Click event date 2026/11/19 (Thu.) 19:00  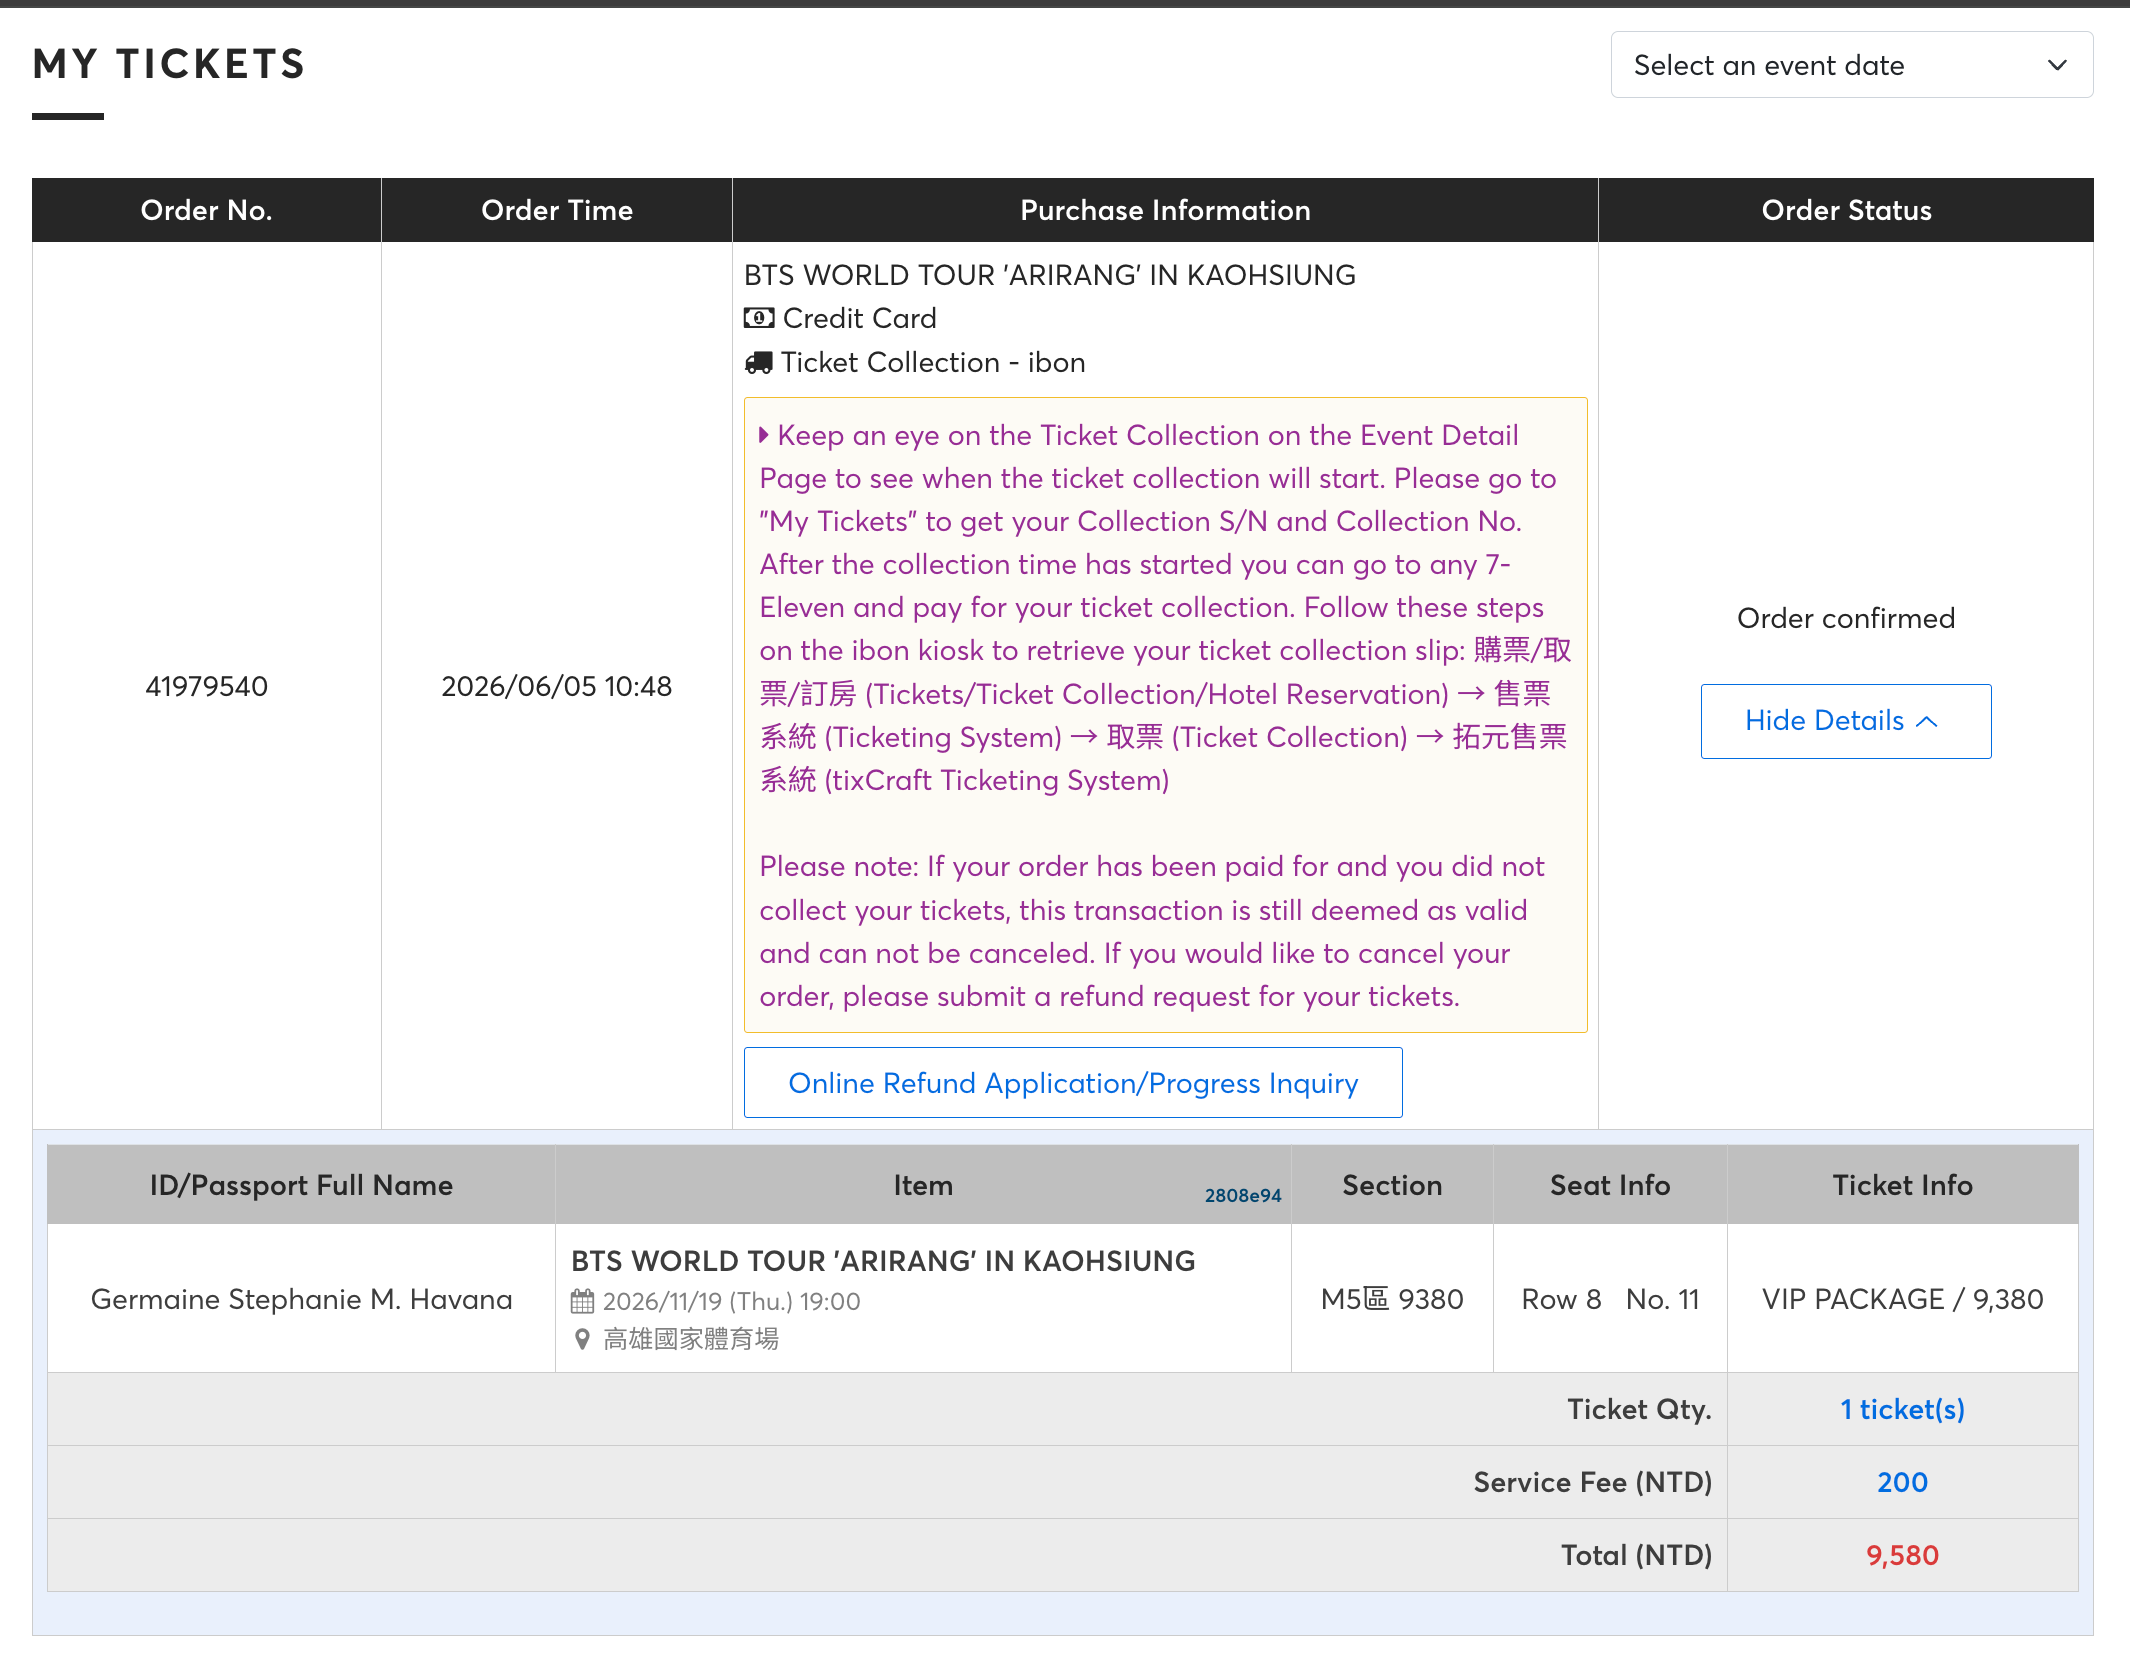731,1301
